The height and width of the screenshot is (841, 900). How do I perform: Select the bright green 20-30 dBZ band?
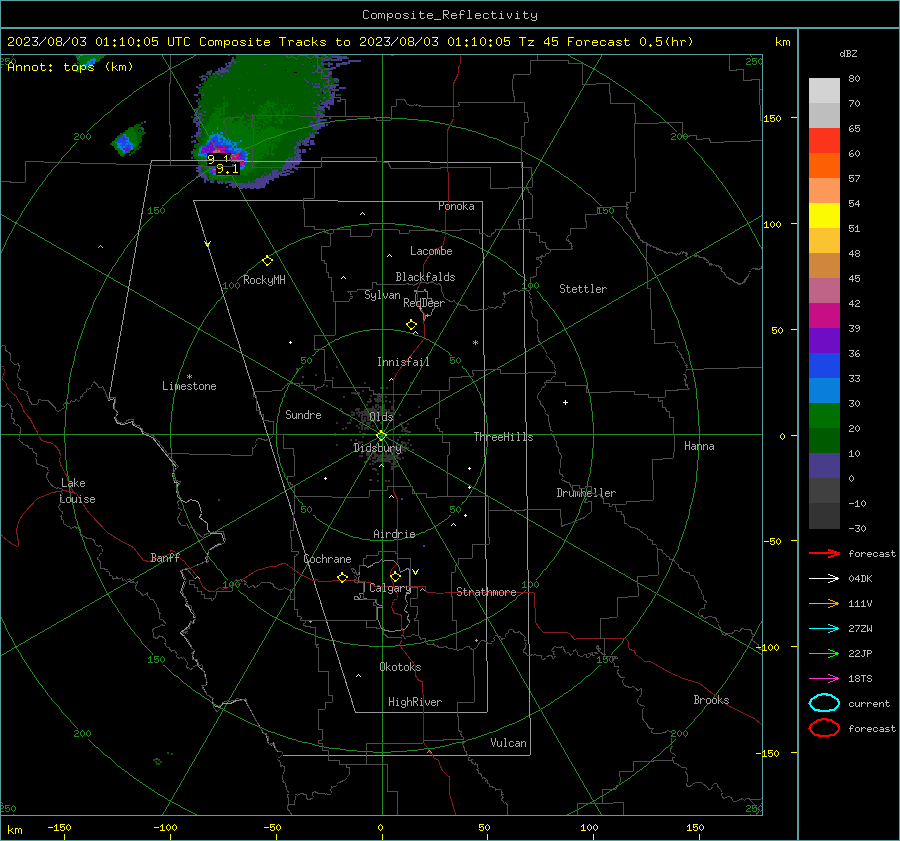click(x=824, y=416)
